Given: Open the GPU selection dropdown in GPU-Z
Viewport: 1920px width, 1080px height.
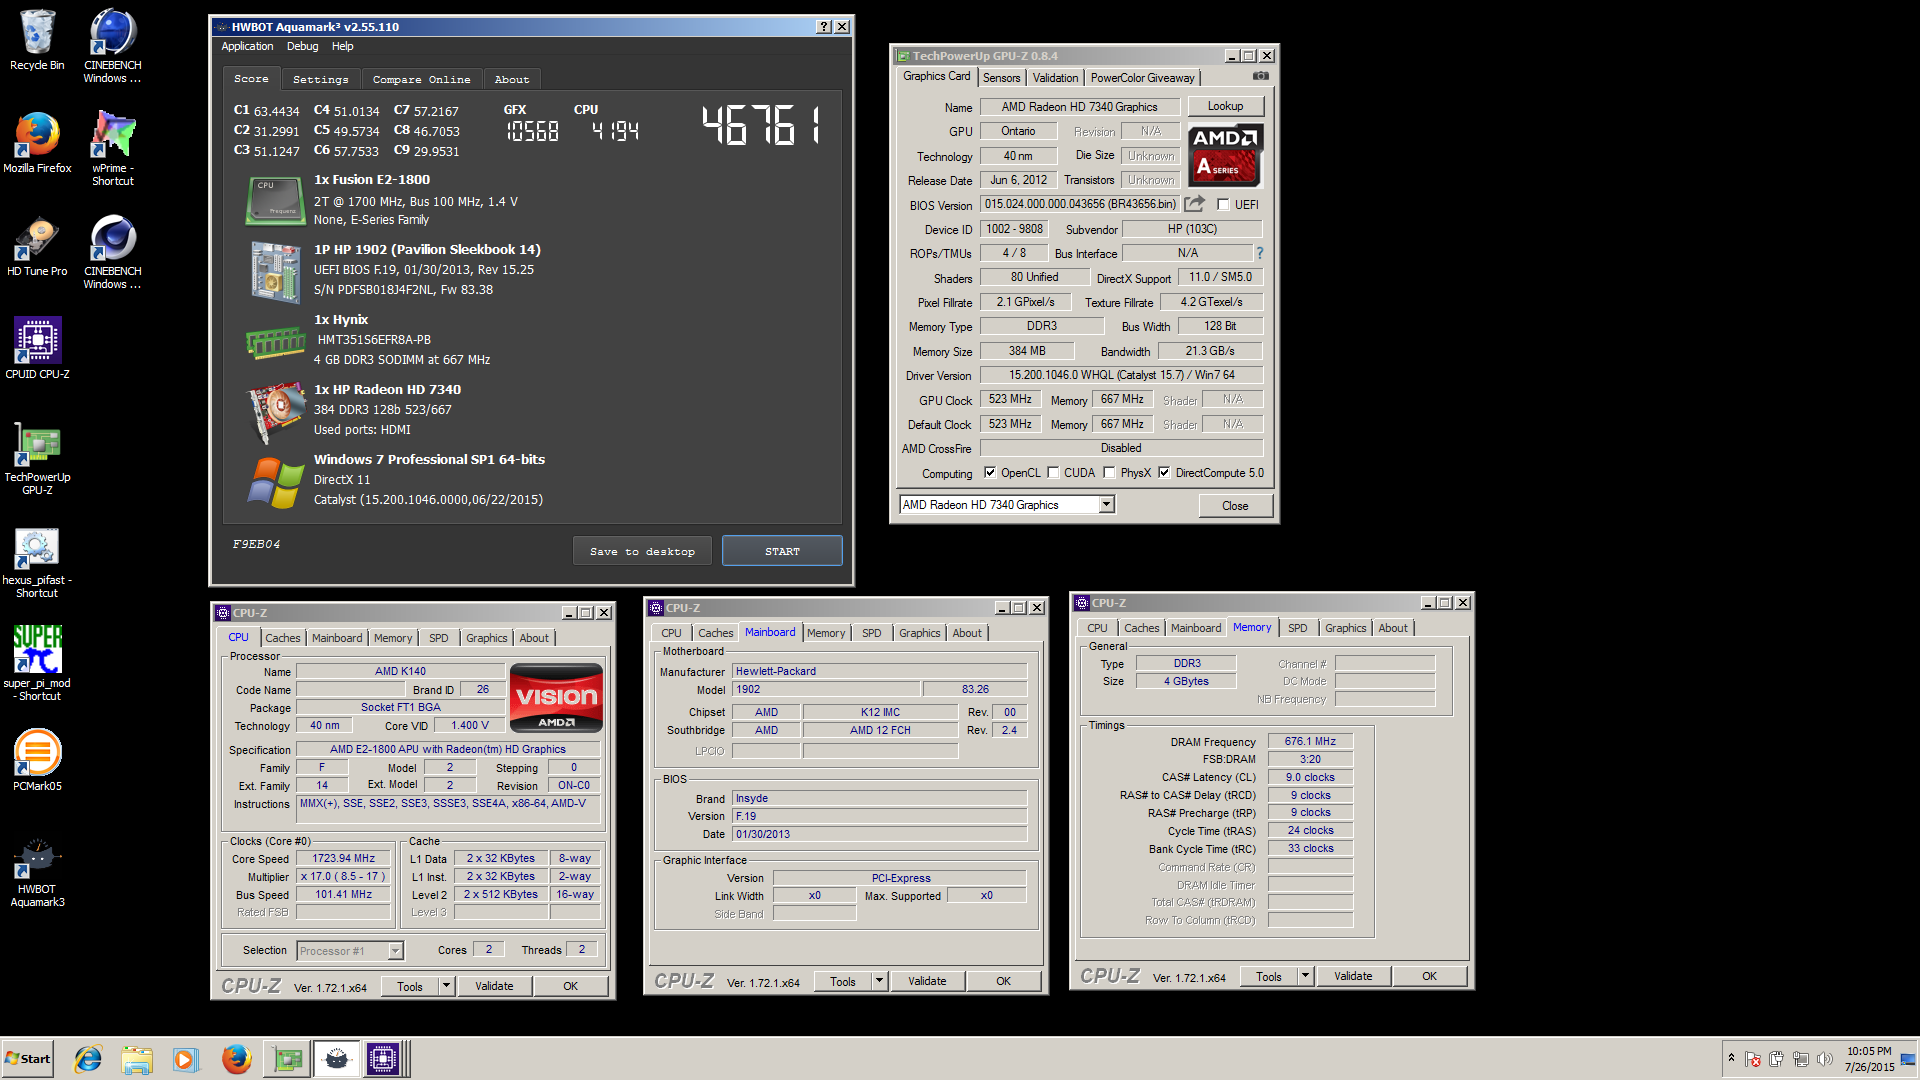Looking at the screenshot, I should [x=1107, y=505].
